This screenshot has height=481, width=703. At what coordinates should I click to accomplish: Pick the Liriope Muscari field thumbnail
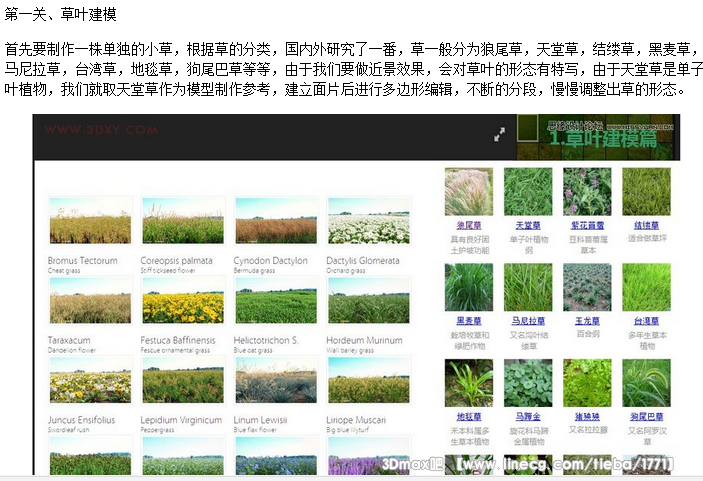[369, 380]
